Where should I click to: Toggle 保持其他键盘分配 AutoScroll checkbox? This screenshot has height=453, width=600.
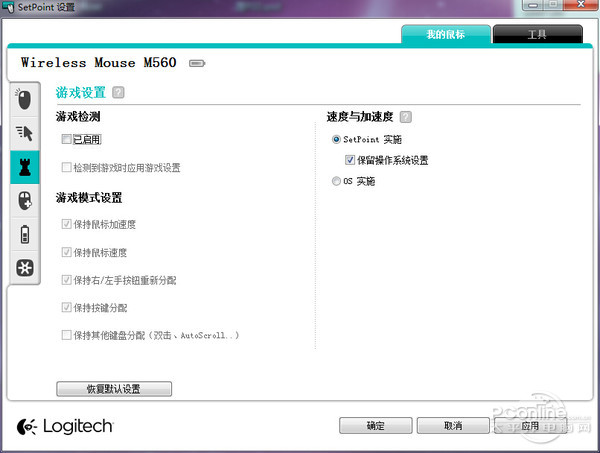(x=67, y=335)
